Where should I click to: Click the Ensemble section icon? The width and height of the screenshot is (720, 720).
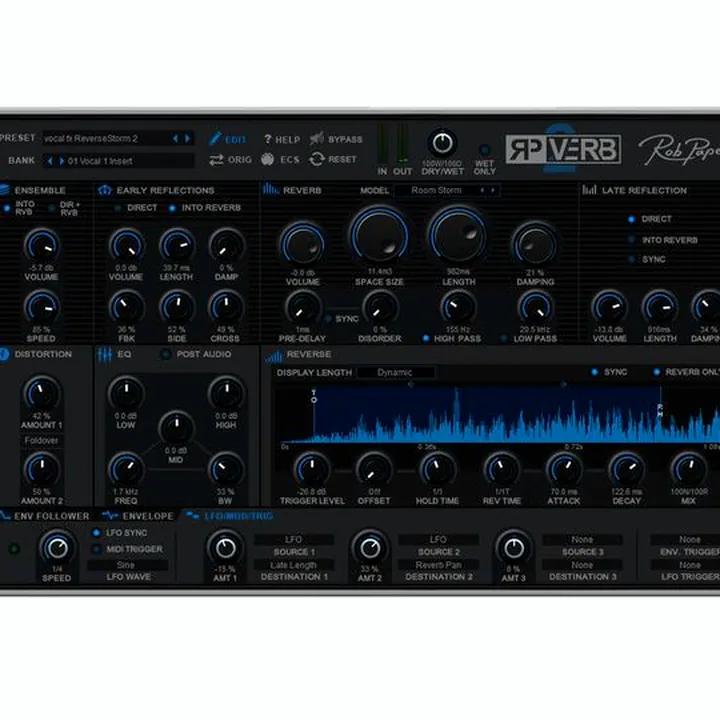click(4, 190)
